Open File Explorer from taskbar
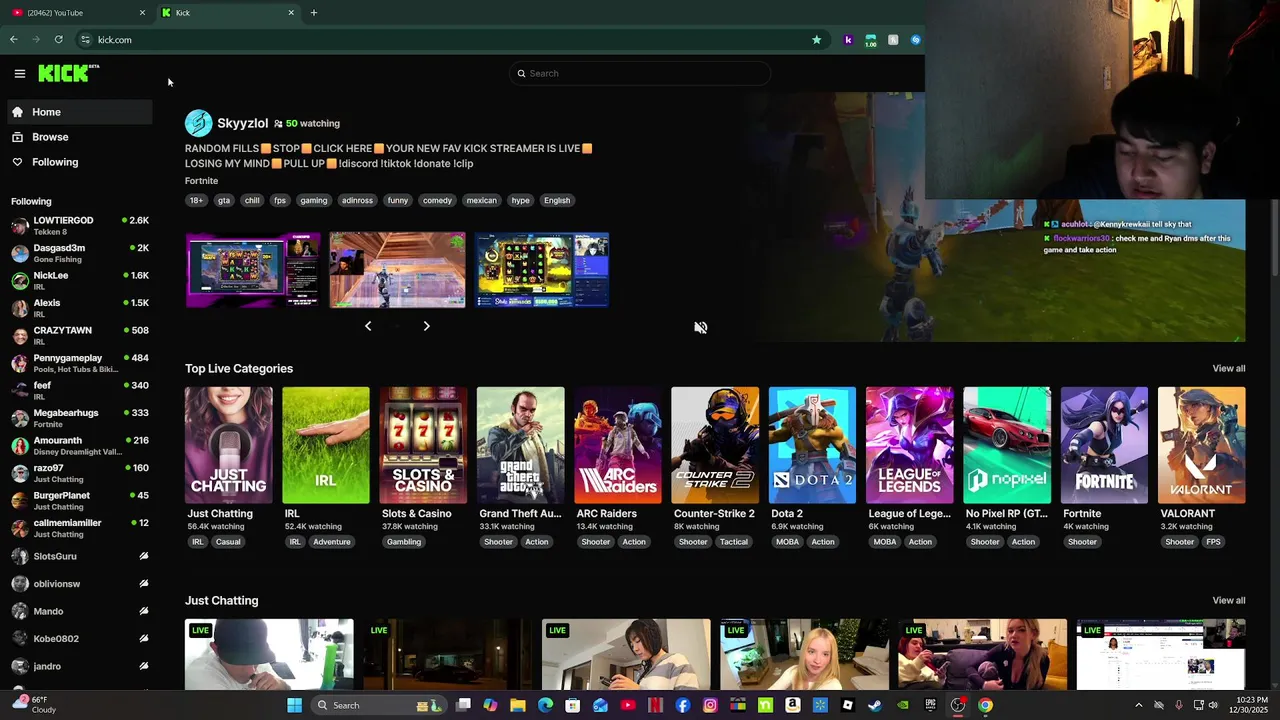This screenshot has width=1280, height=720. click(x=518, y=705)
